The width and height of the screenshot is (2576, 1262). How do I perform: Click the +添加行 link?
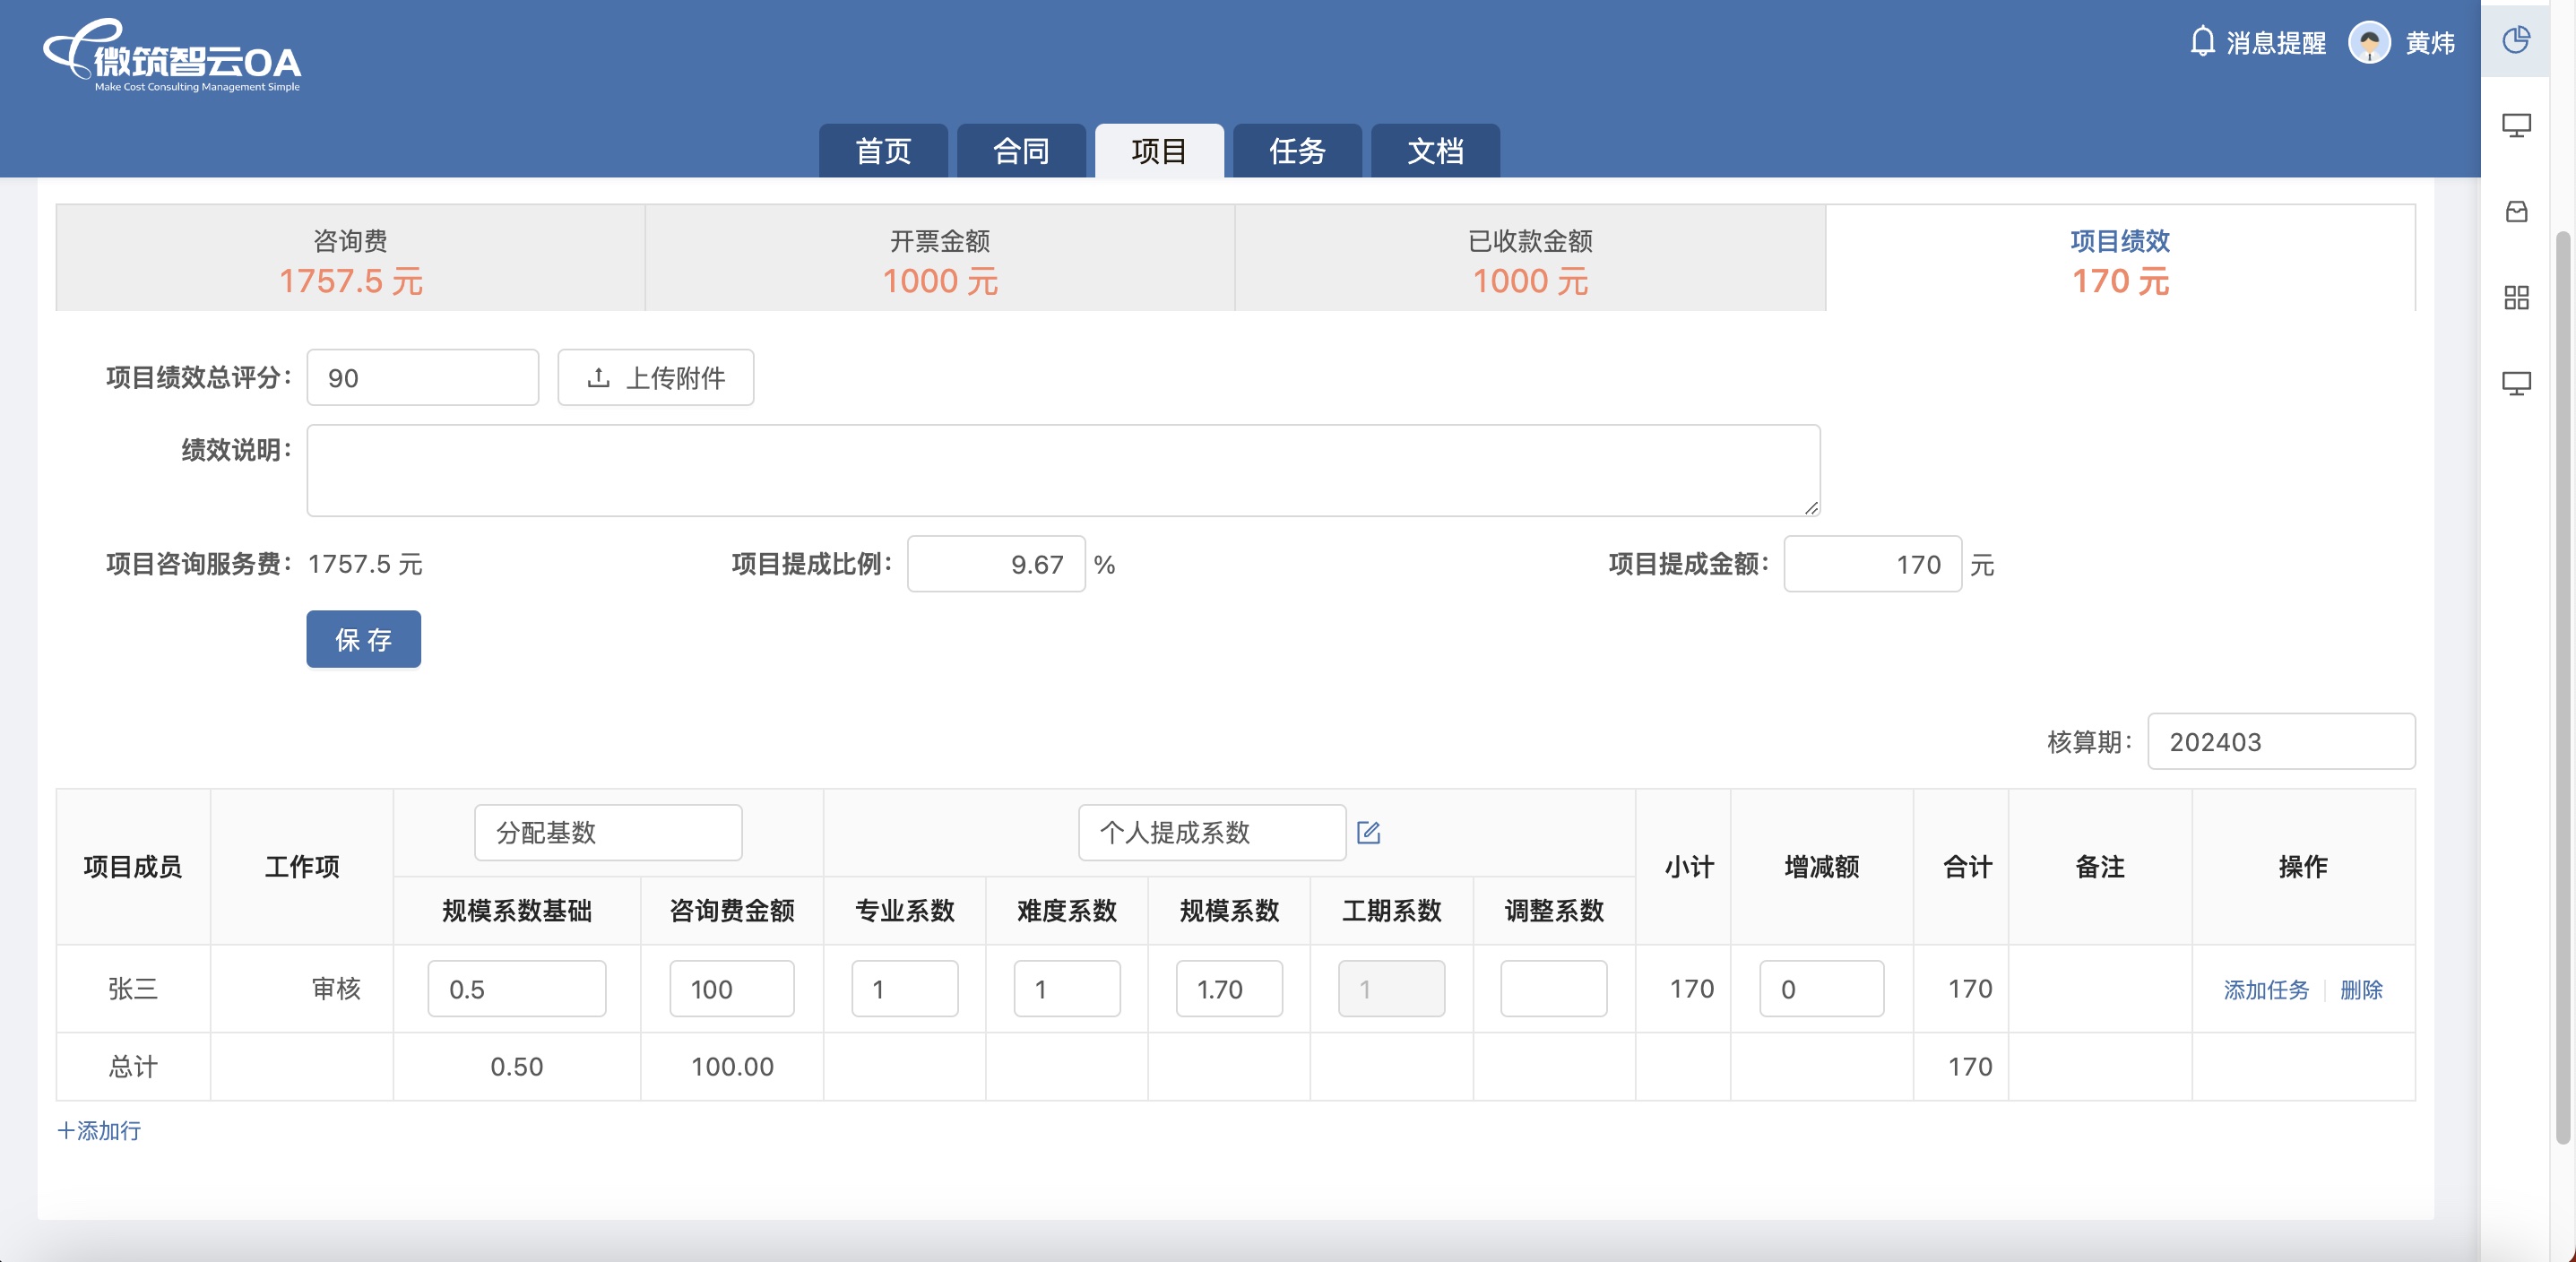tap(99, 1130)
